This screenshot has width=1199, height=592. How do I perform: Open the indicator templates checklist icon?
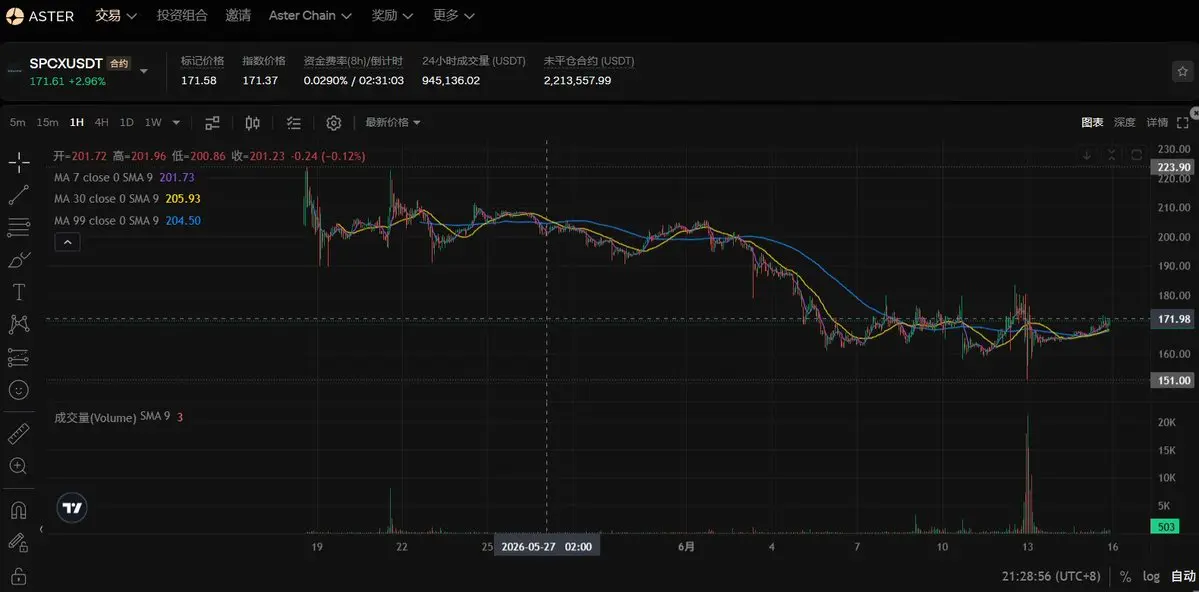coord(294,122)
